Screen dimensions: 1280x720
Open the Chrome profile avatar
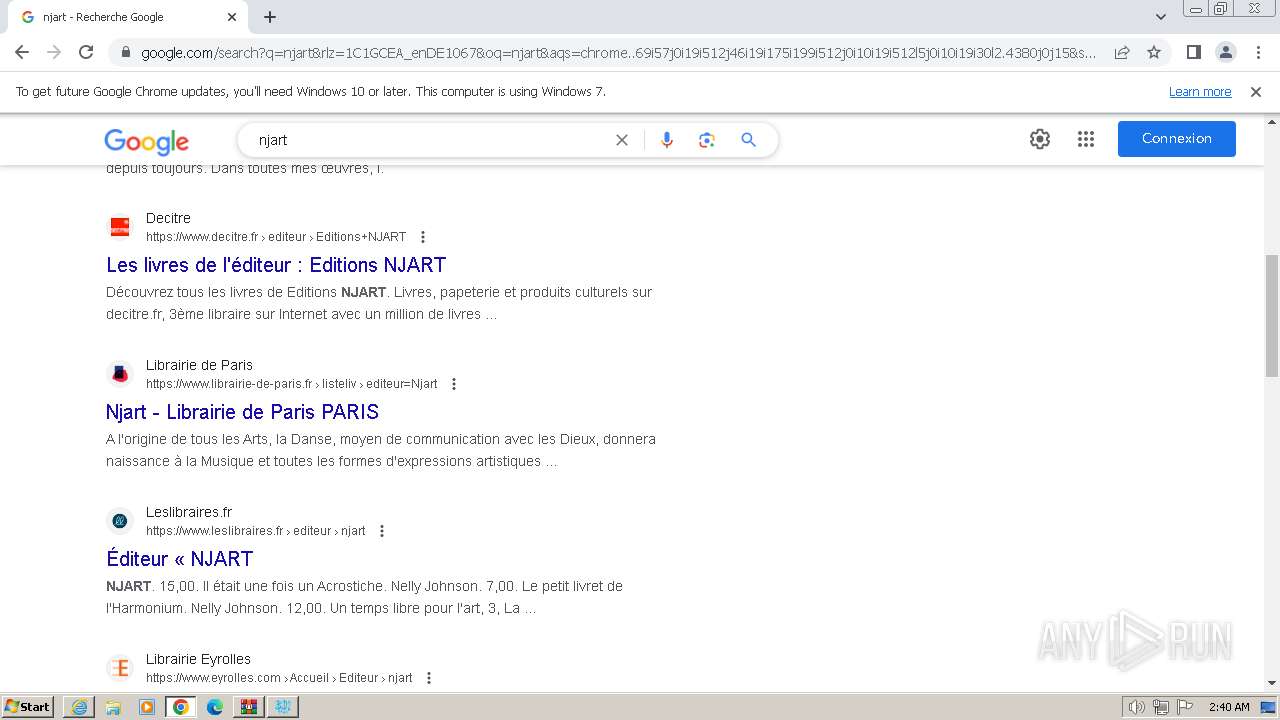click(1225, 52)
